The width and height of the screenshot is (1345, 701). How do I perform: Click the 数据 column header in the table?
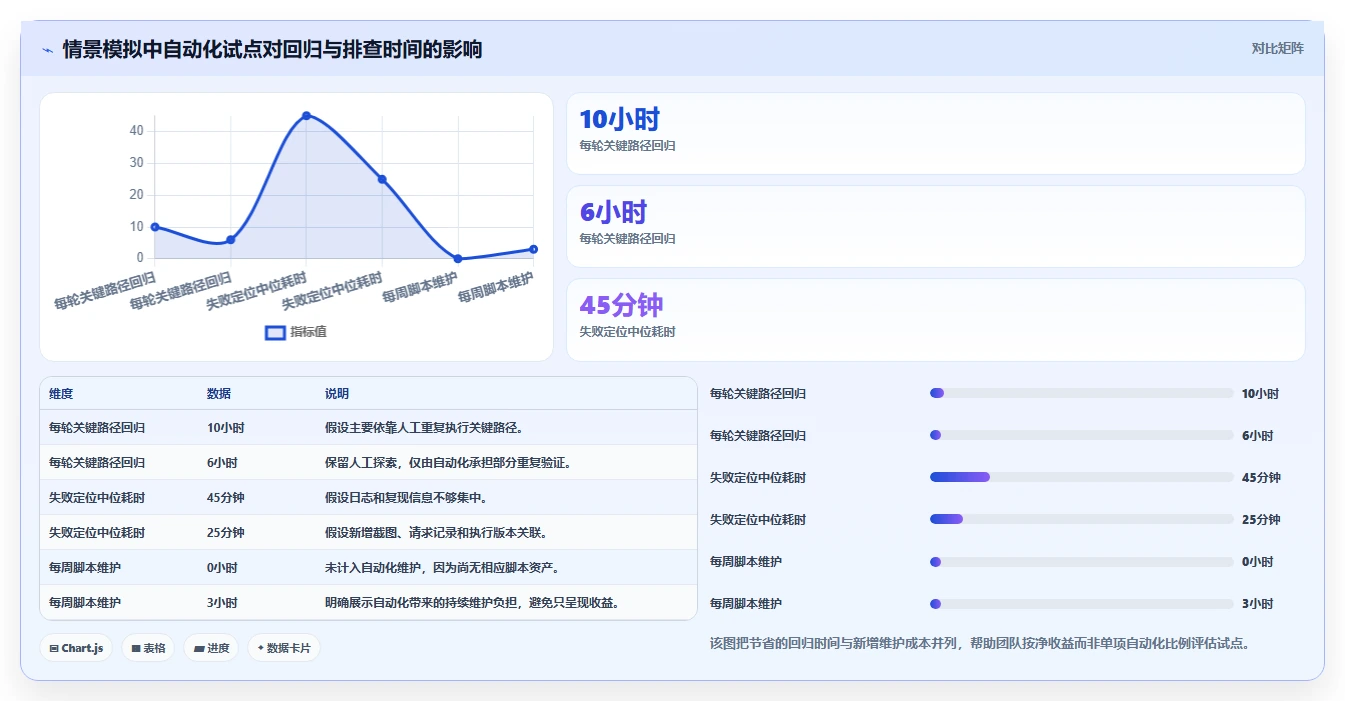(219, 394)
